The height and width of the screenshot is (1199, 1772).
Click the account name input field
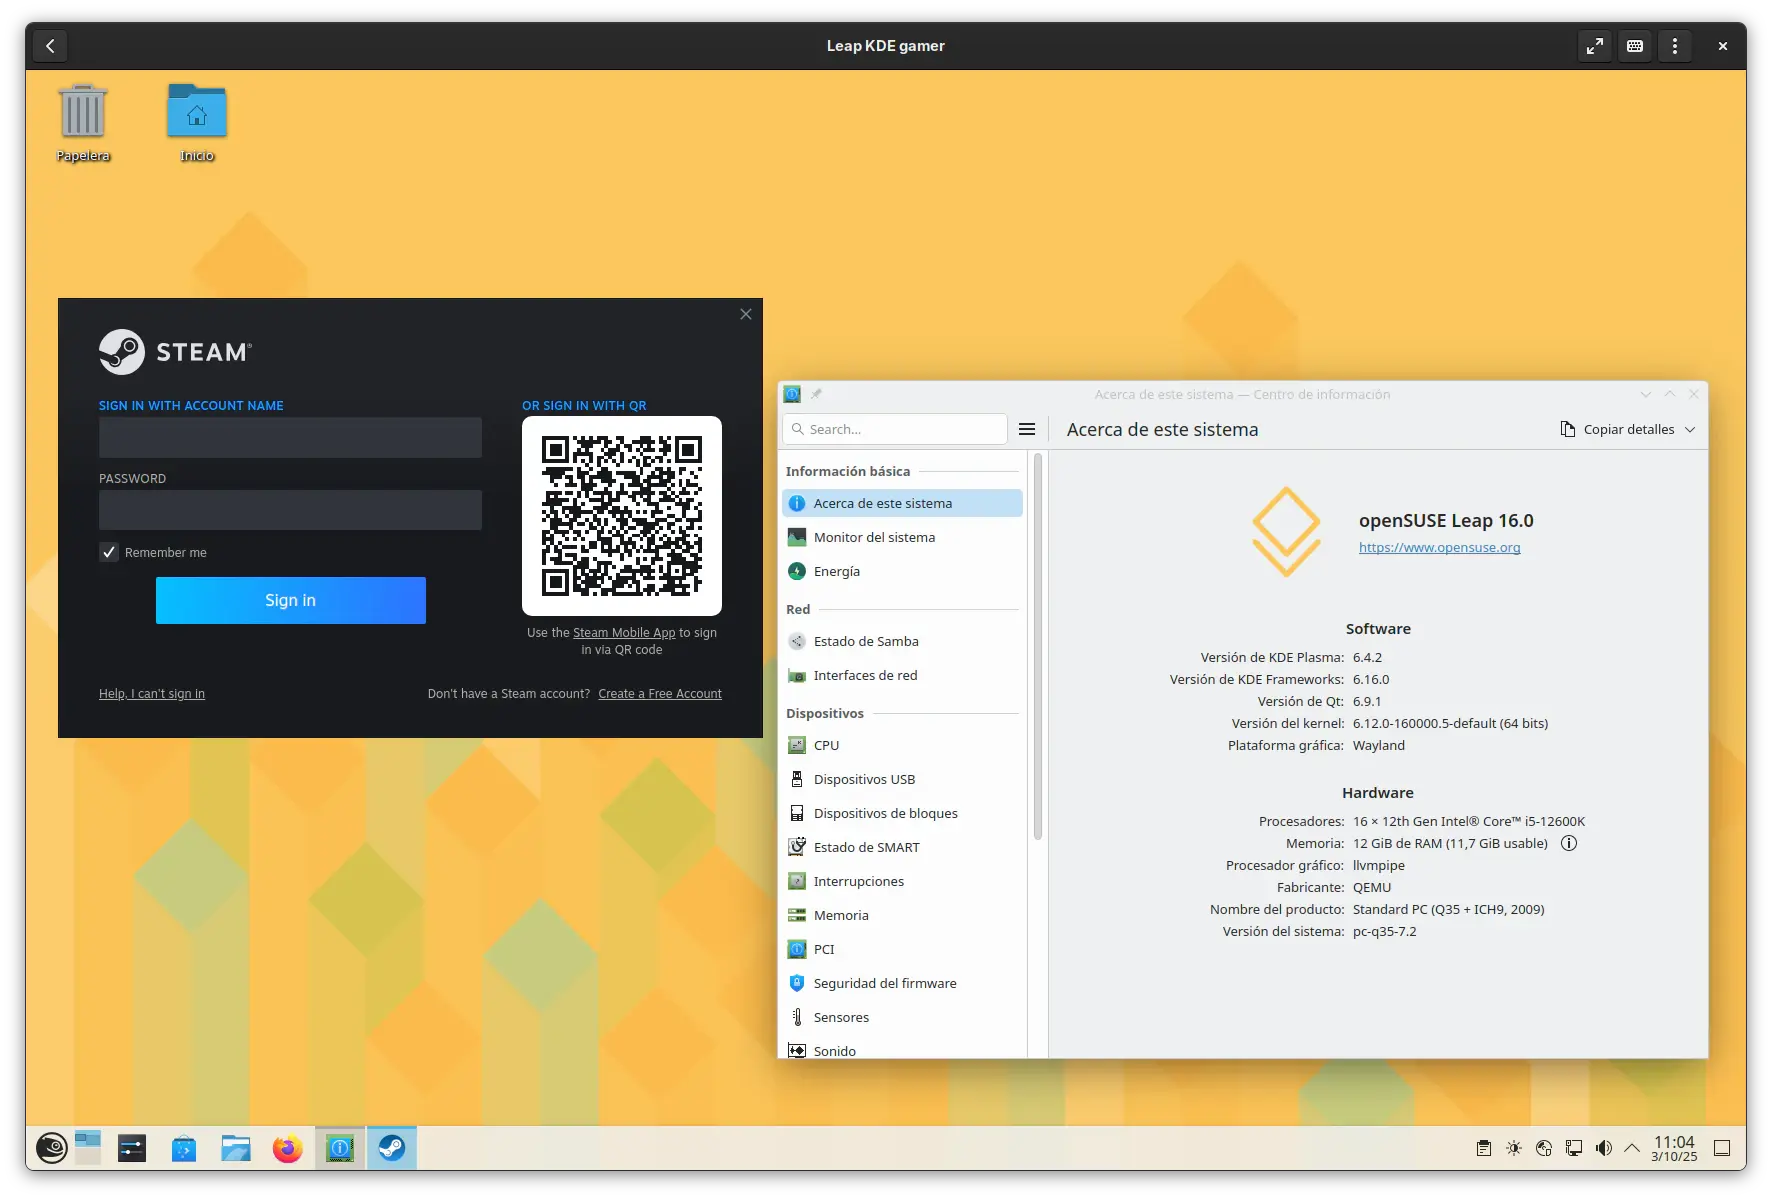point(290,438)
